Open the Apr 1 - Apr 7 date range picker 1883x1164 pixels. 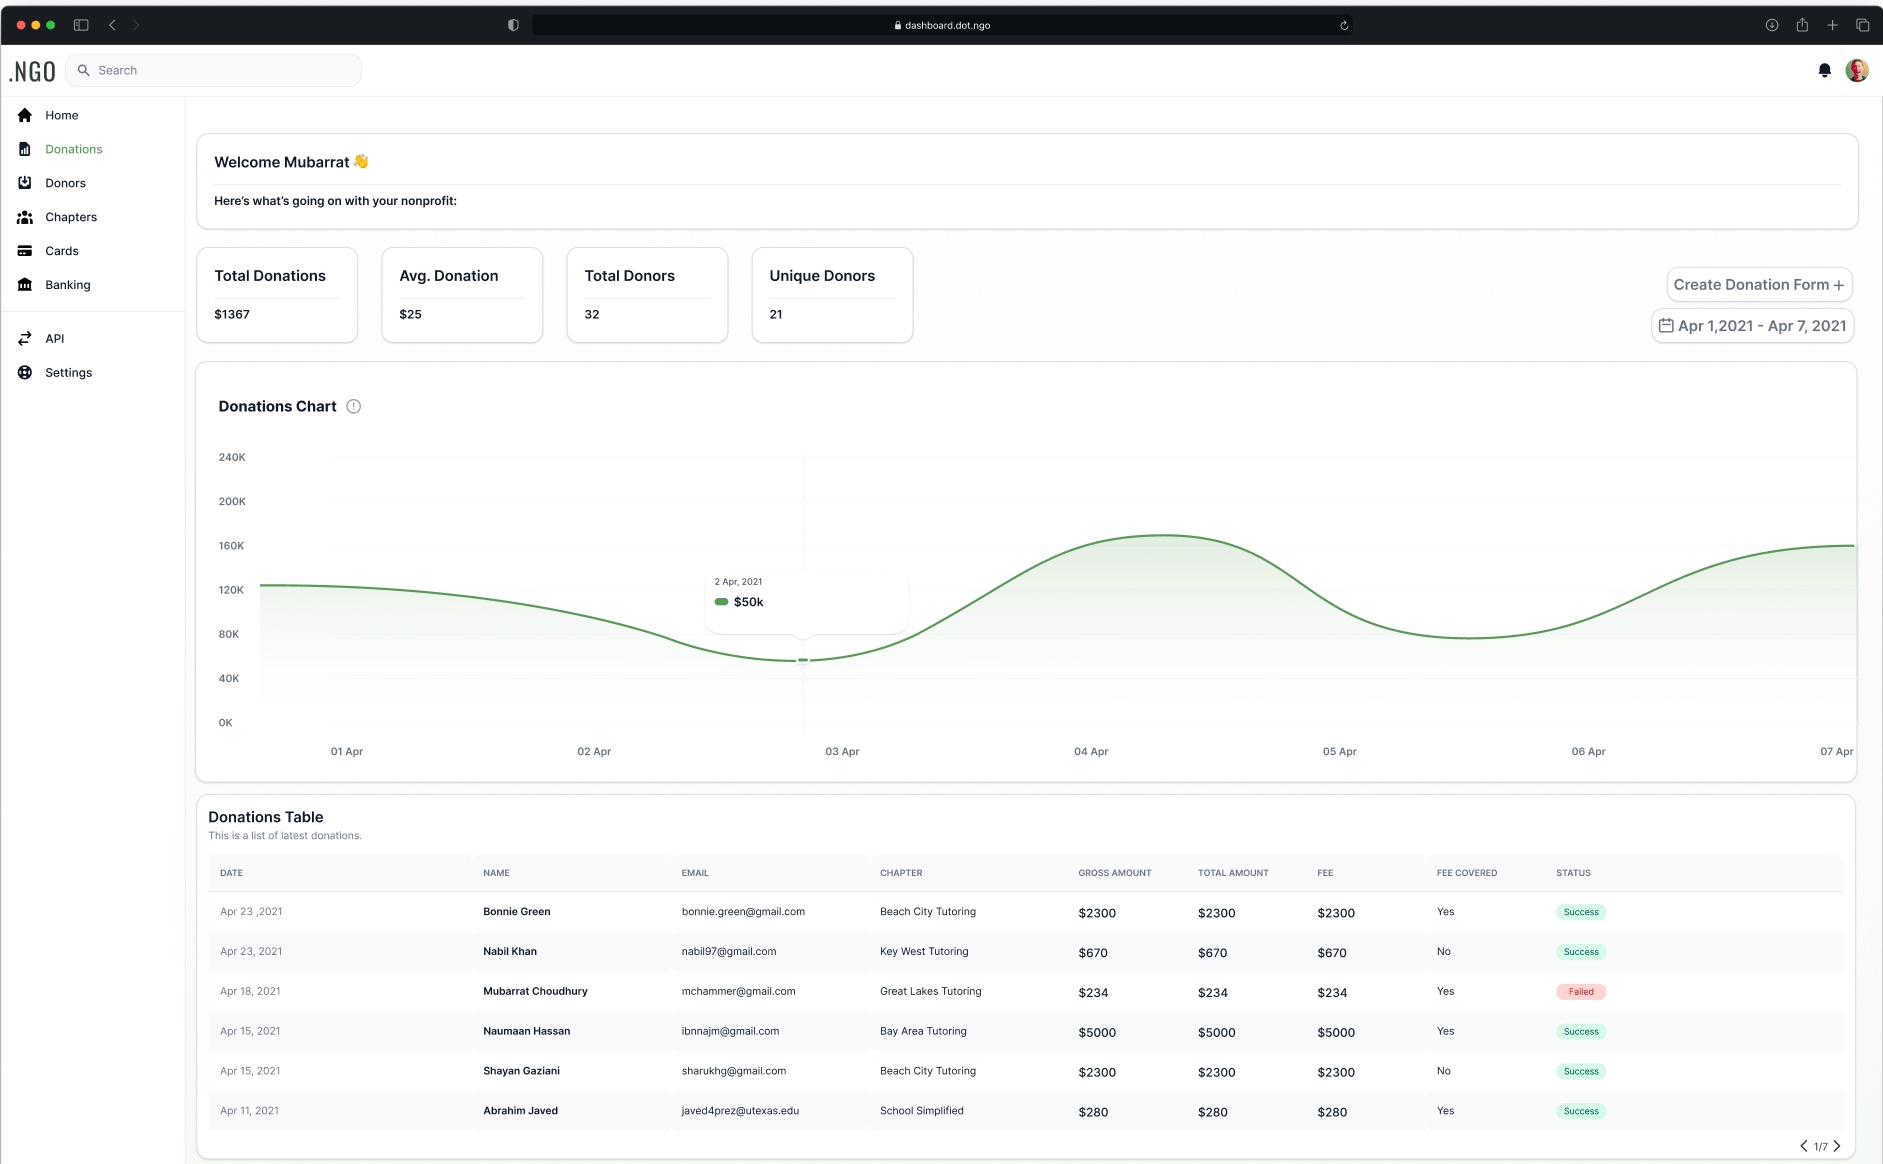click(x=1752, y=326)
